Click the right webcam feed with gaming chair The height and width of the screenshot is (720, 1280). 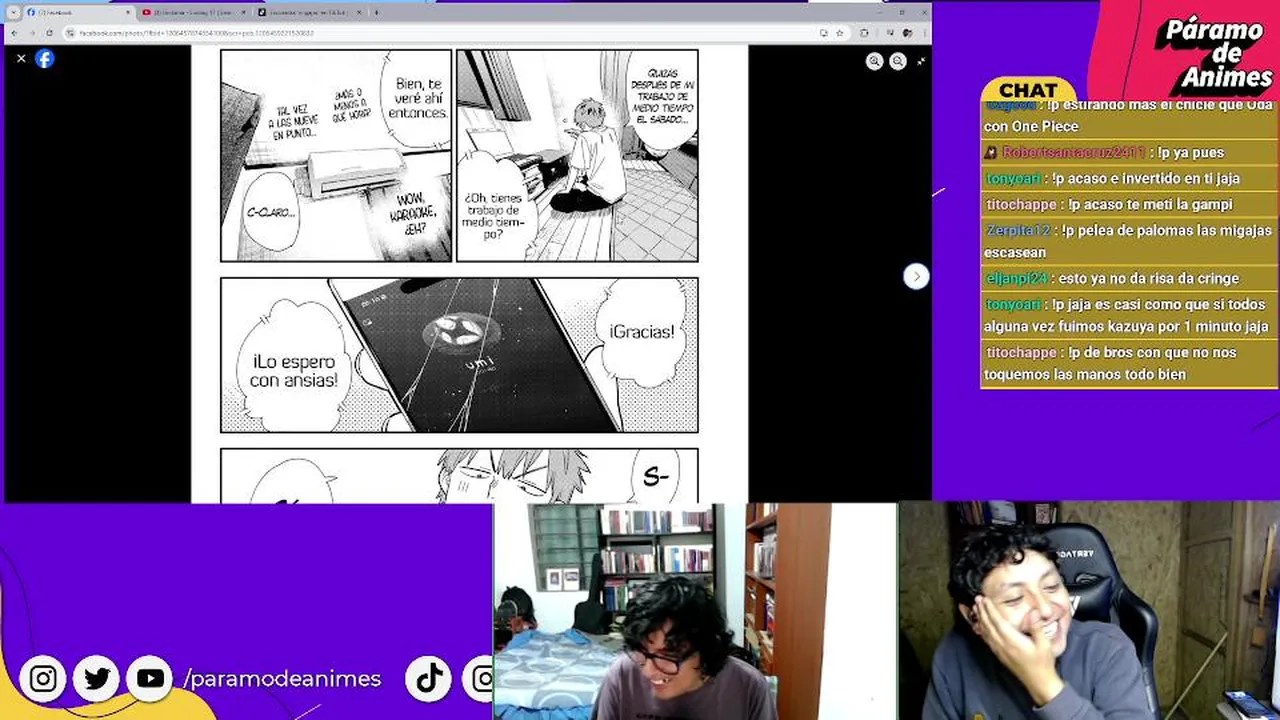tap(1089, 612)
